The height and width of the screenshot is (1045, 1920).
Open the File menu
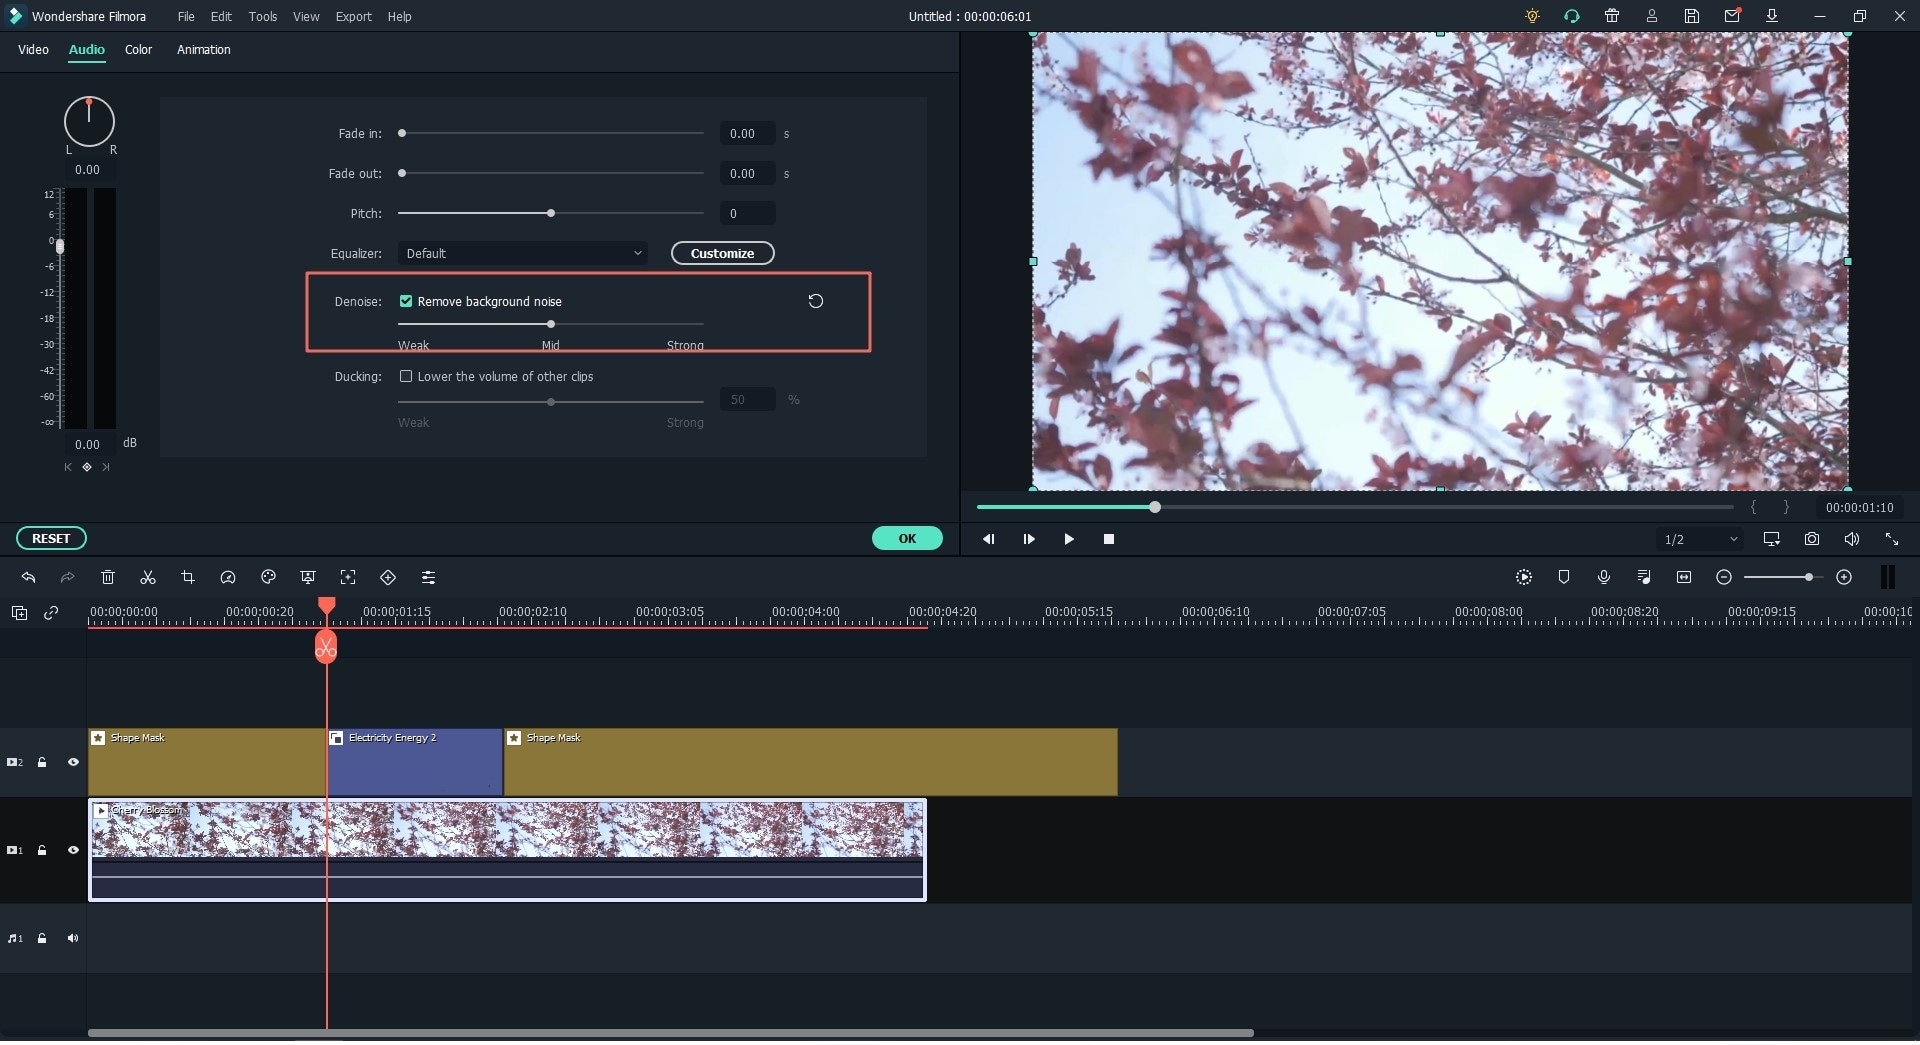pos(186,16)
